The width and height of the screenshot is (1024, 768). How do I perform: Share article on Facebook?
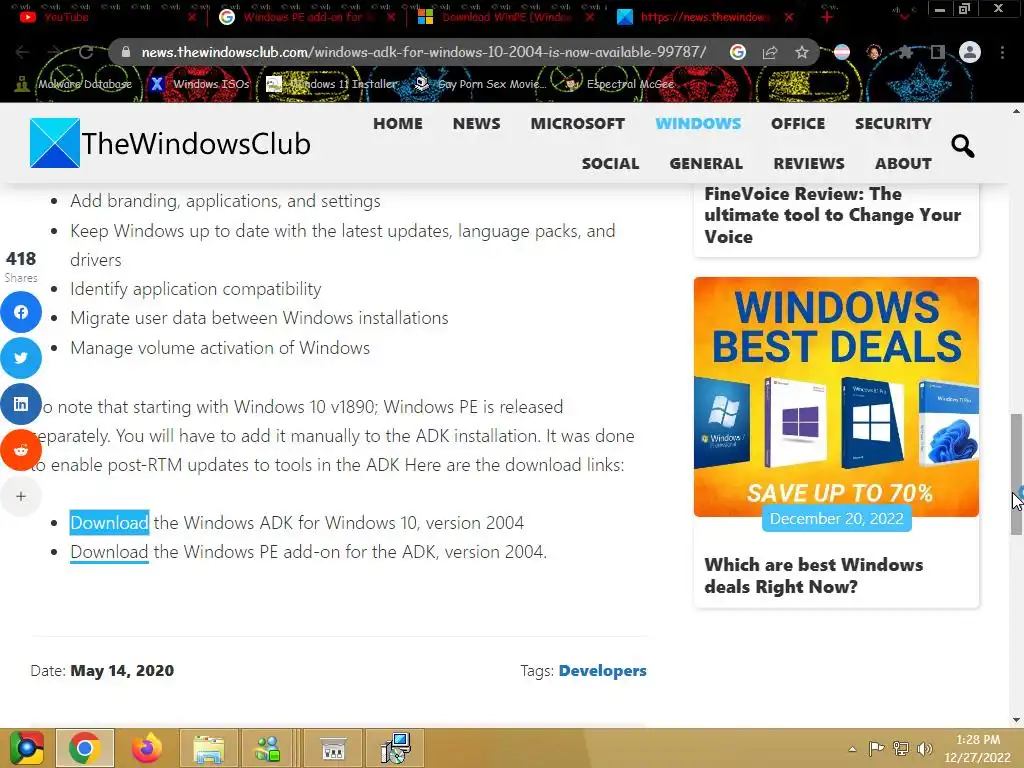coord(21,312)
